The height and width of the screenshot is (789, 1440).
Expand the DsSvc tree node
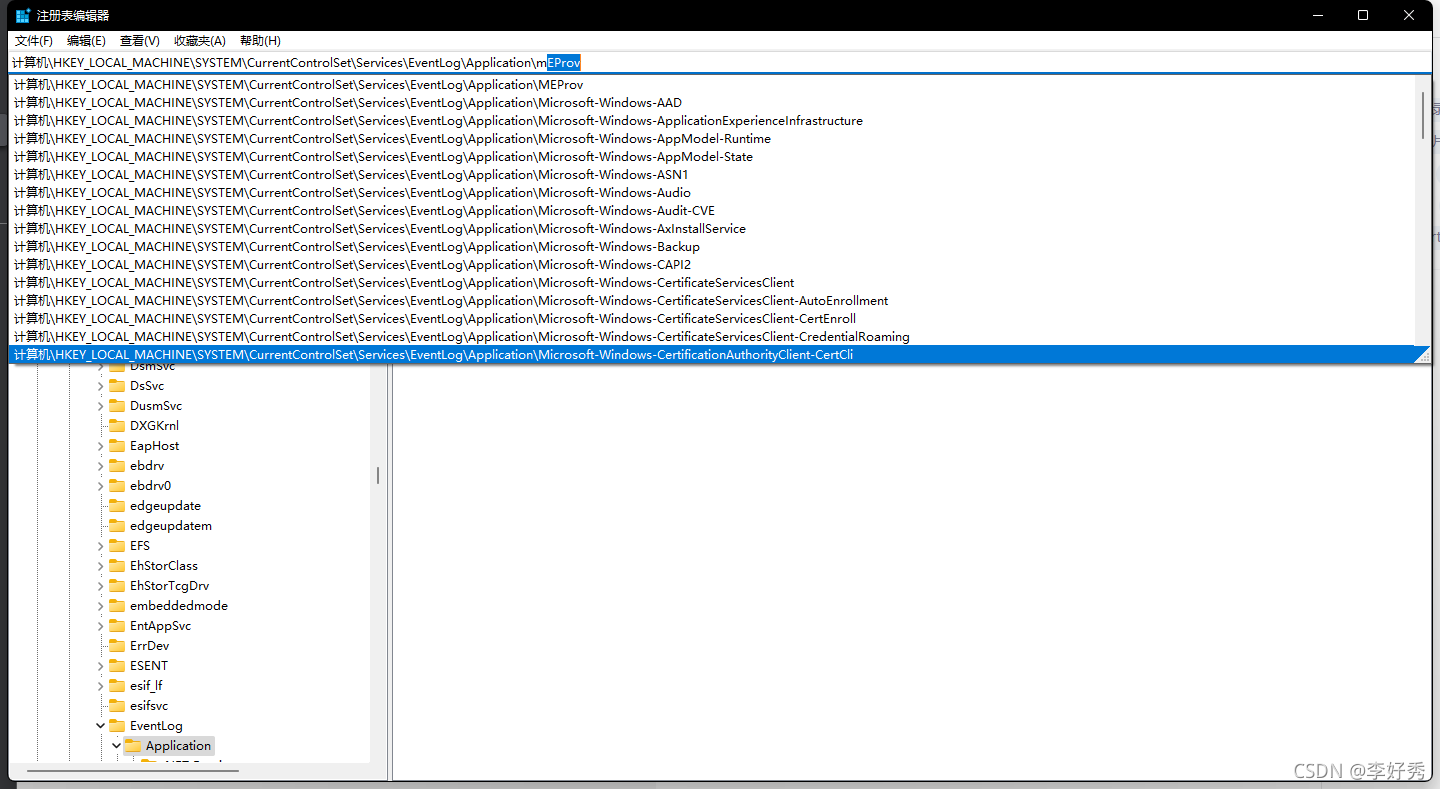100,386
